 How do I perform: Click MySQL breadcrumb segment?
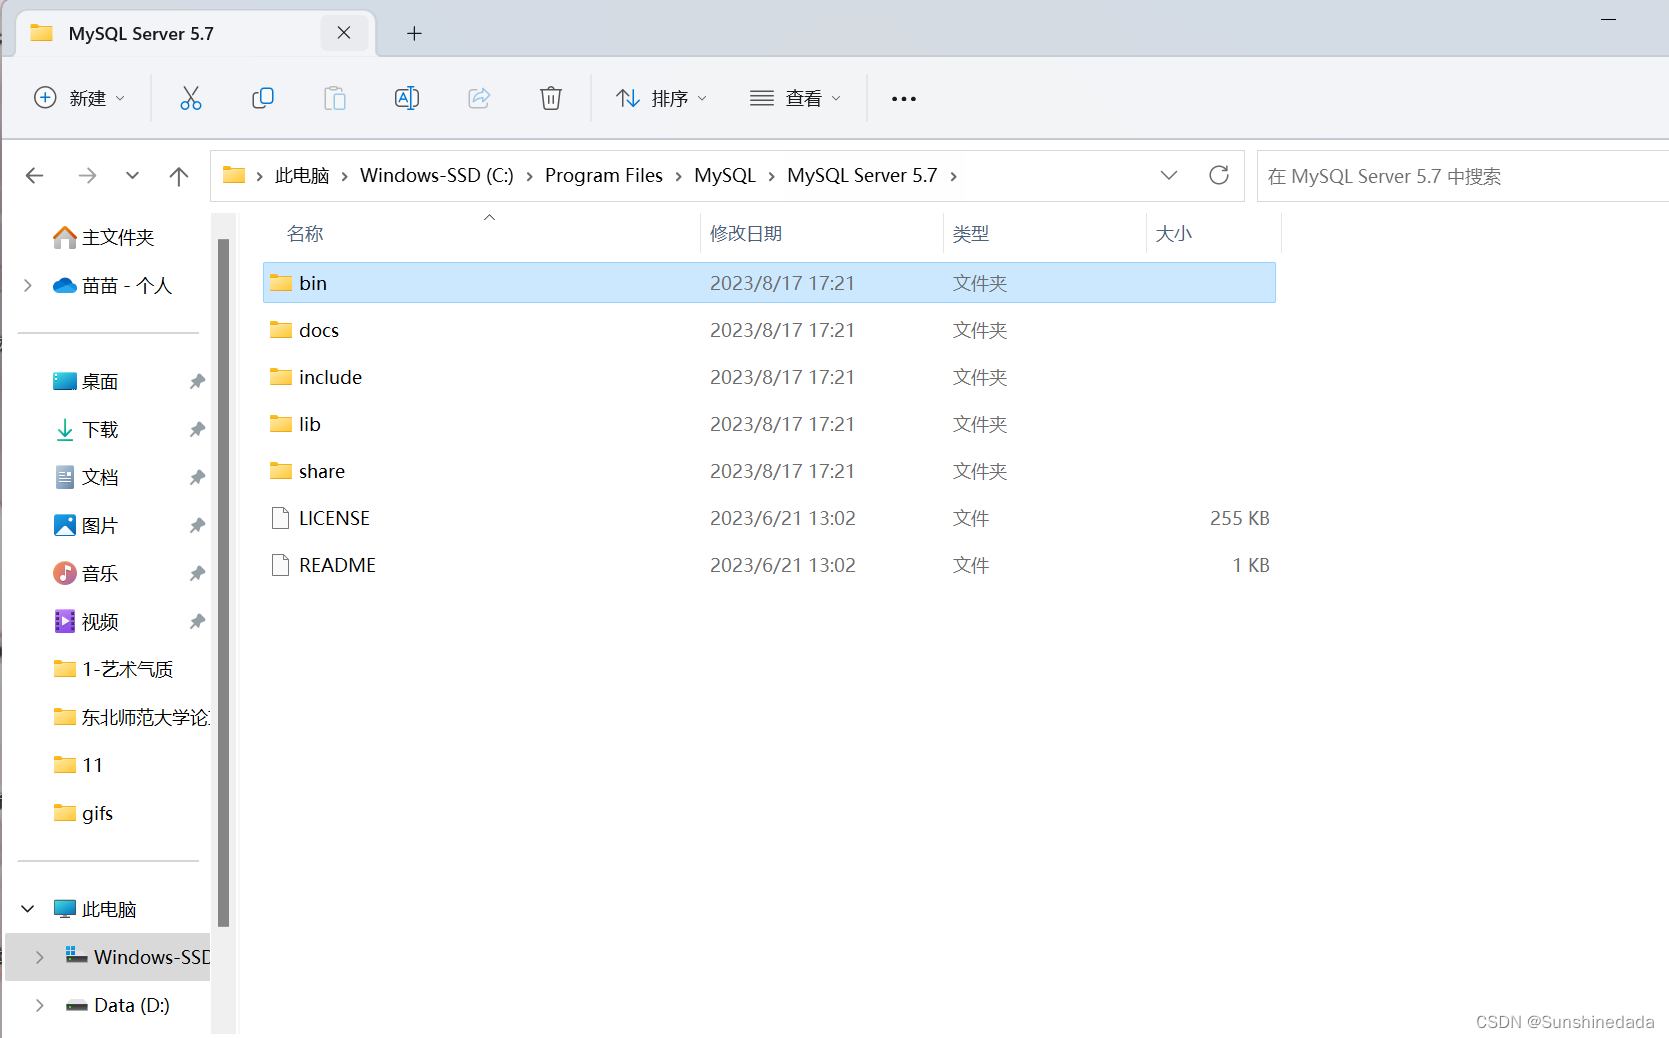pos(725,175)
